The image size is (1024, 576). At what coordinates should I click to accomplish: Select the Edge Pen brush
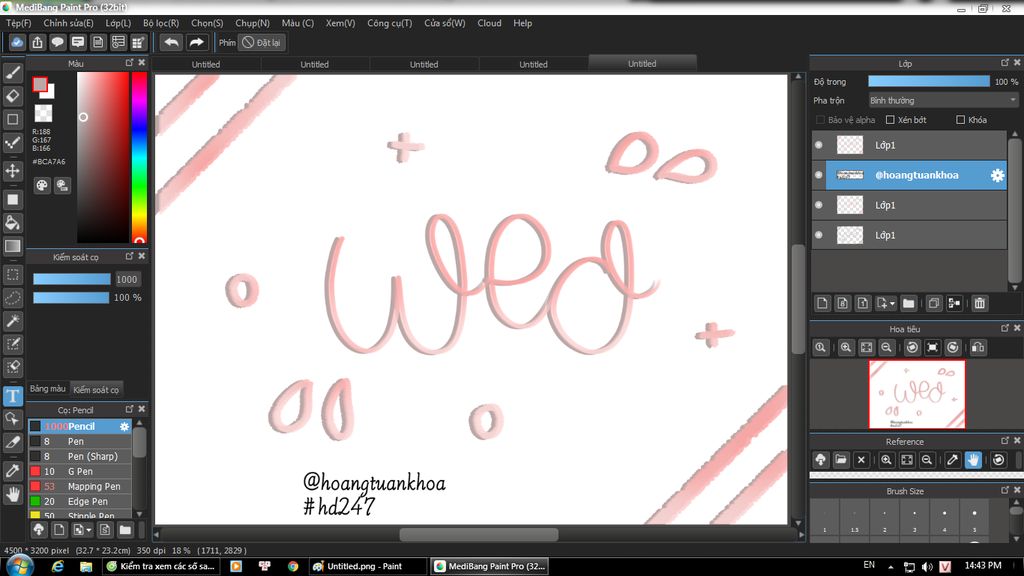tap(80, 501)
